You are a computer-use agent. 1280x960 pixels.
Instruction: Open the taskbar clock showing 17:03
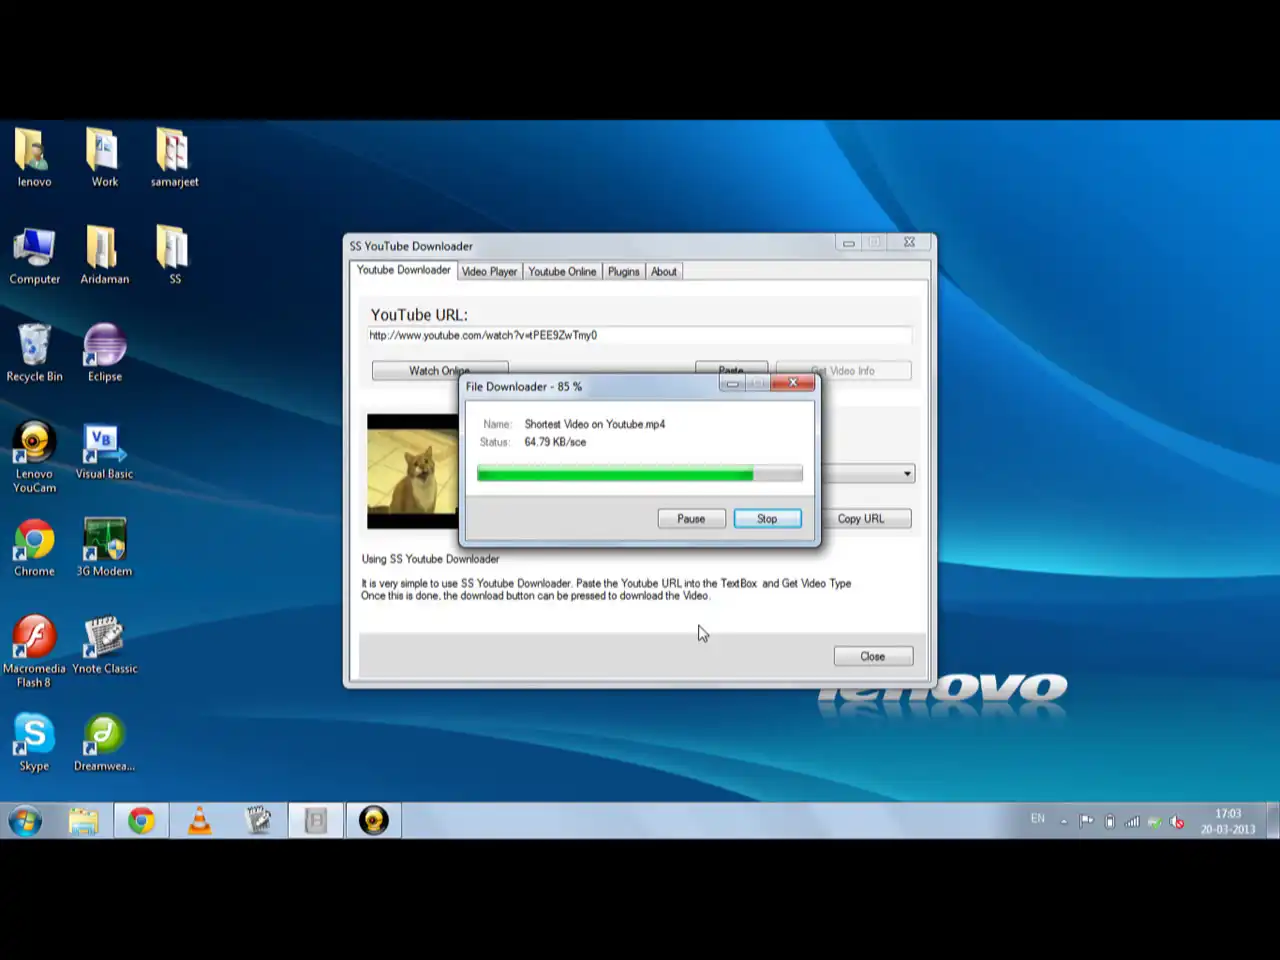point(1228,821)
